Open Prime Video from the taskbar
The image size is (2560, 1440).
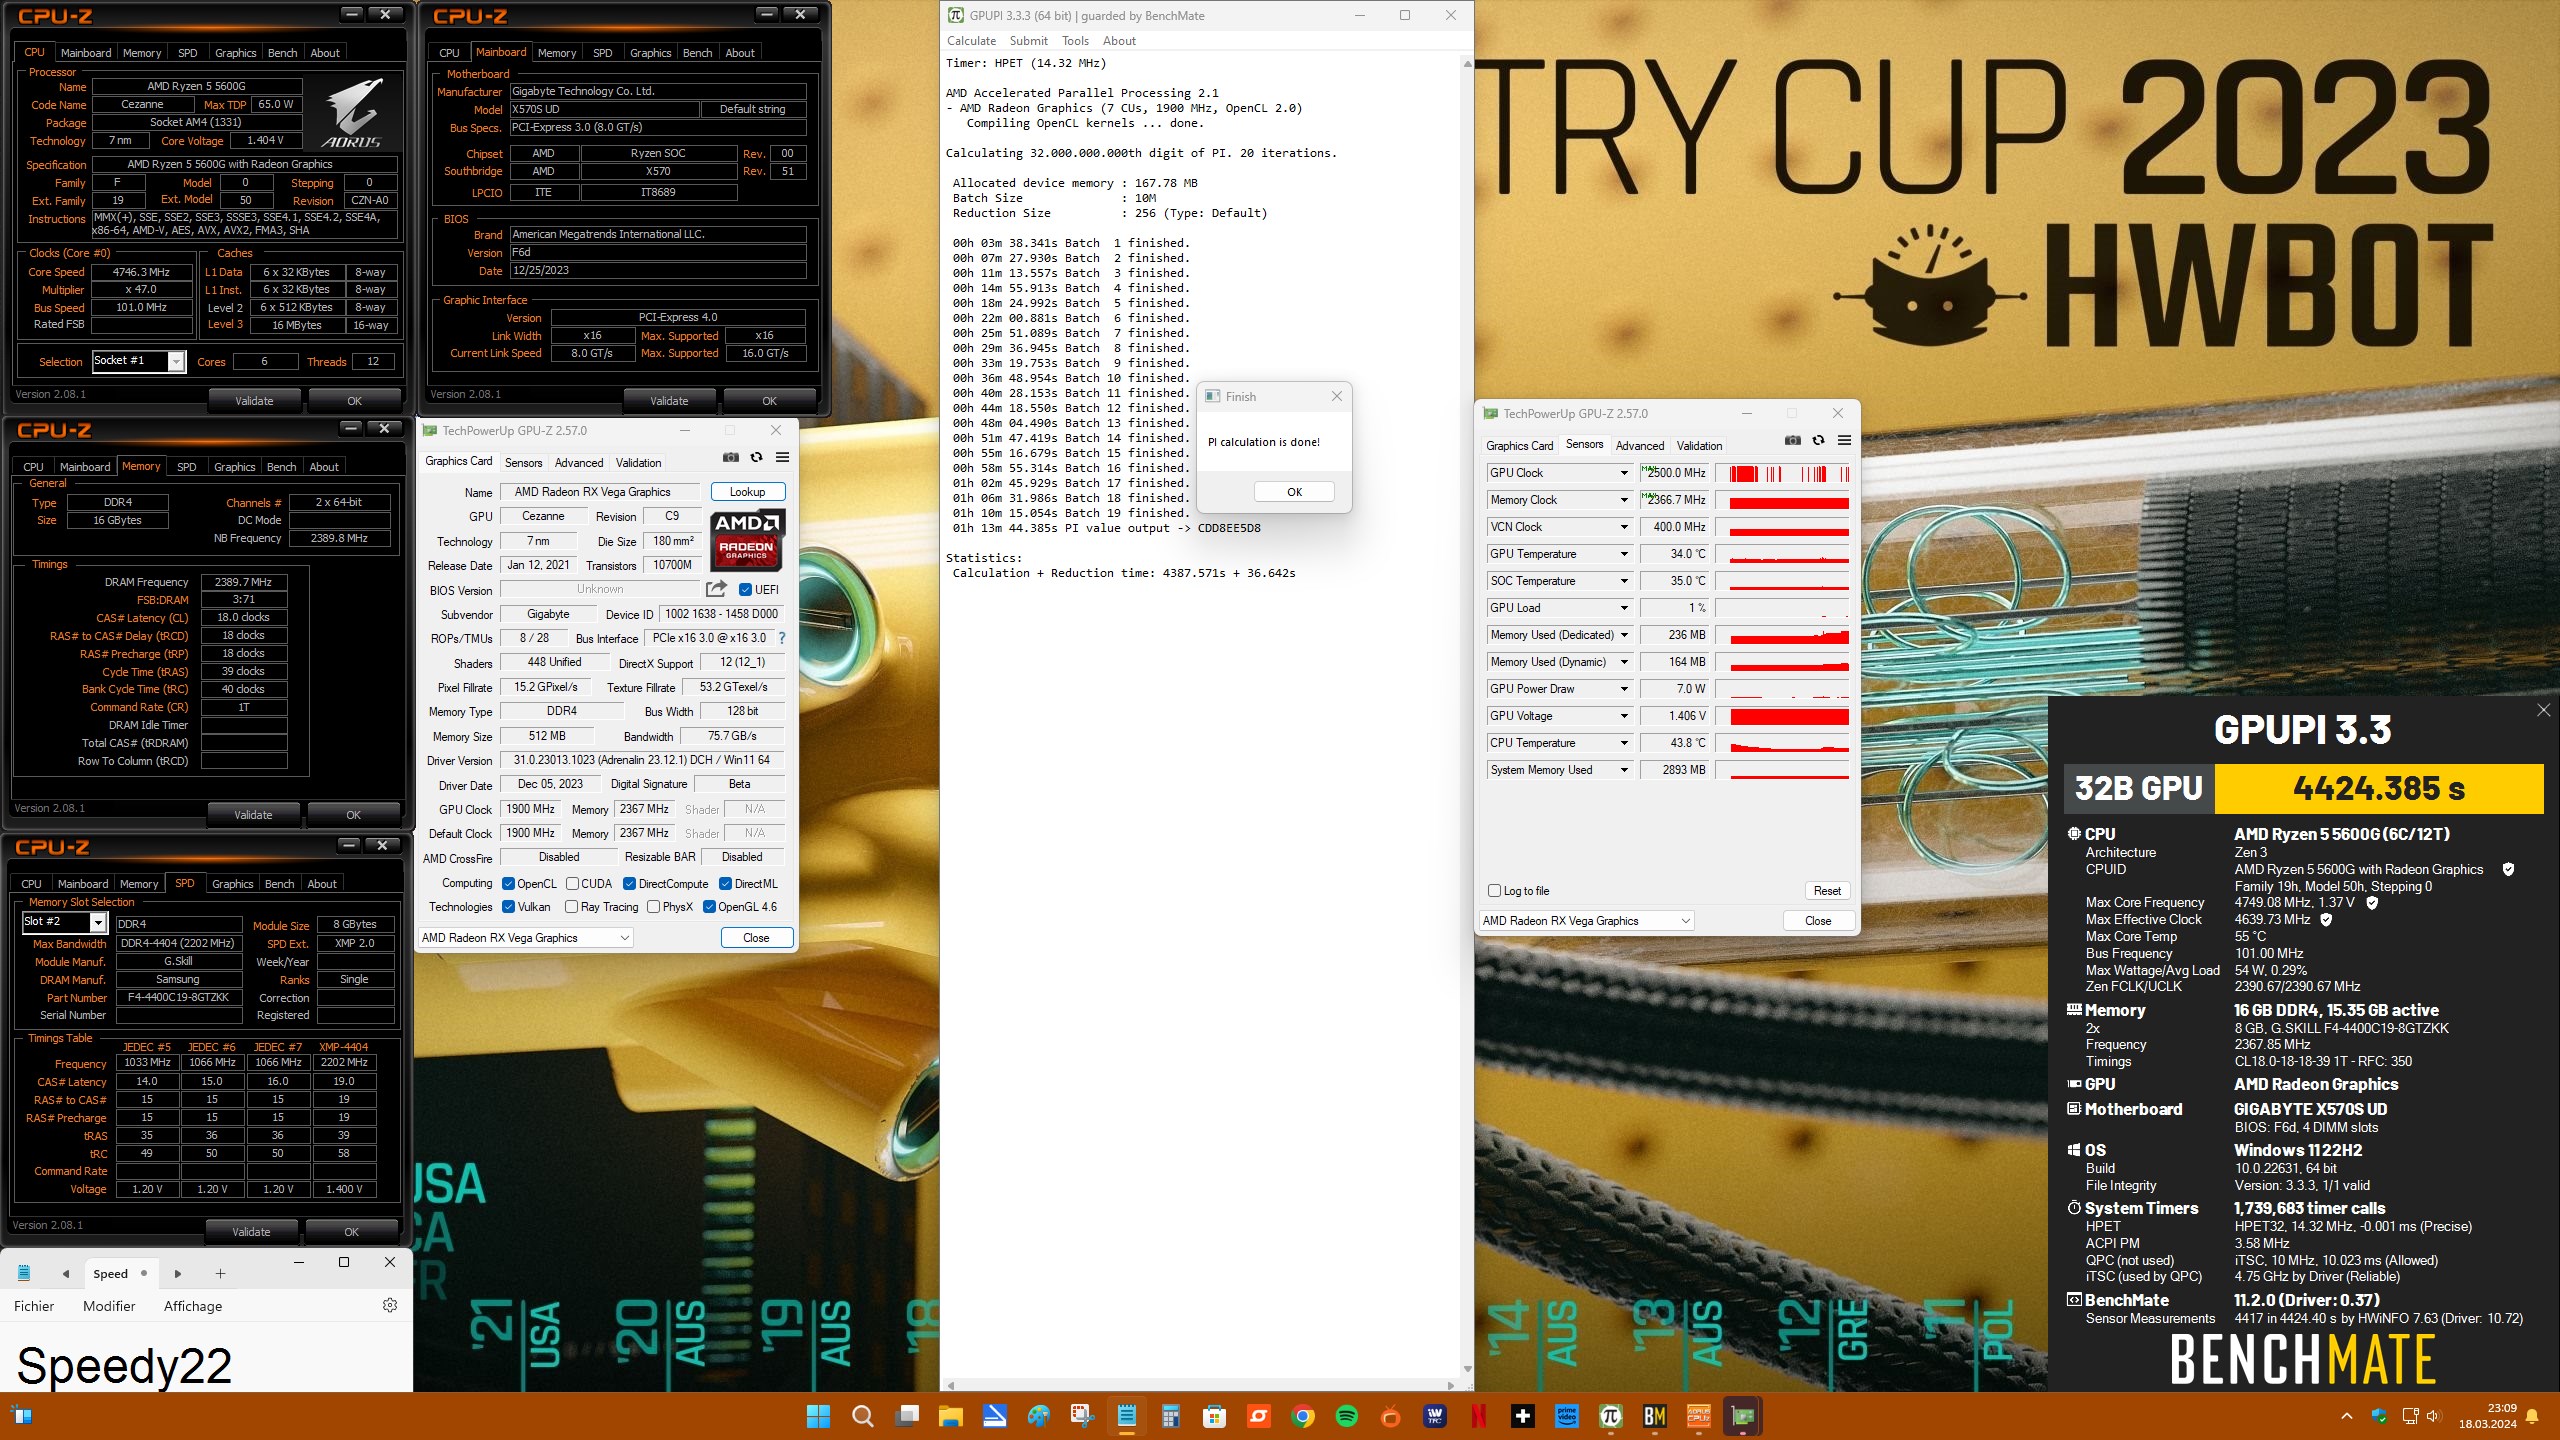pos(1566,1416)
